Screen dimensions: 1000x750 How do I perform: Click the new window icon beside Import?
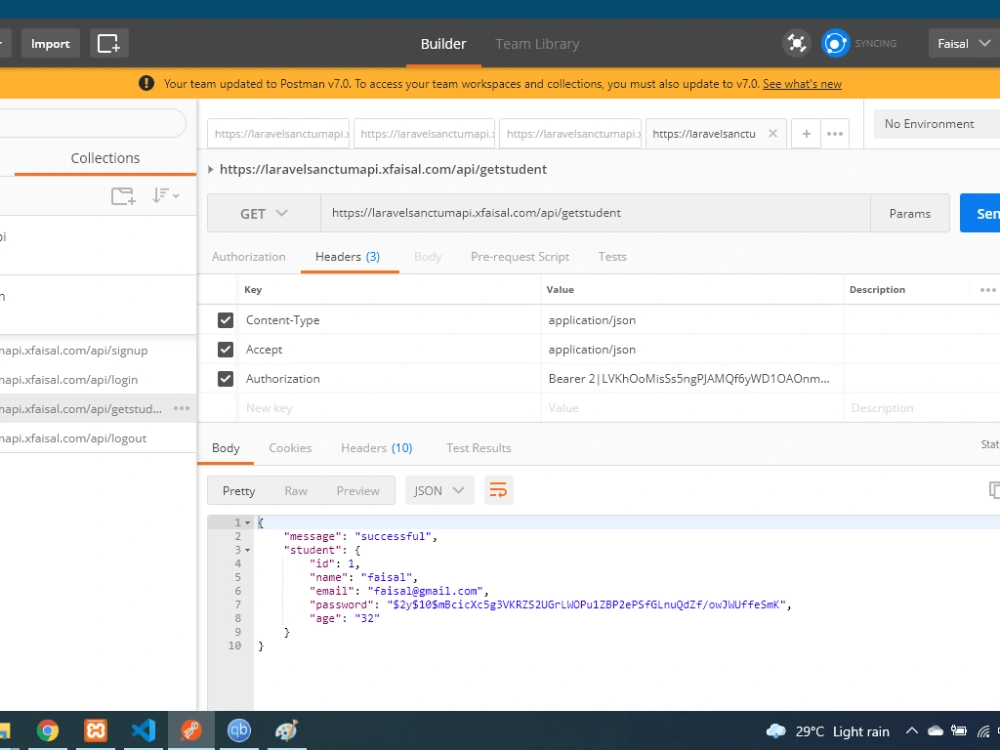pos(108,43)
